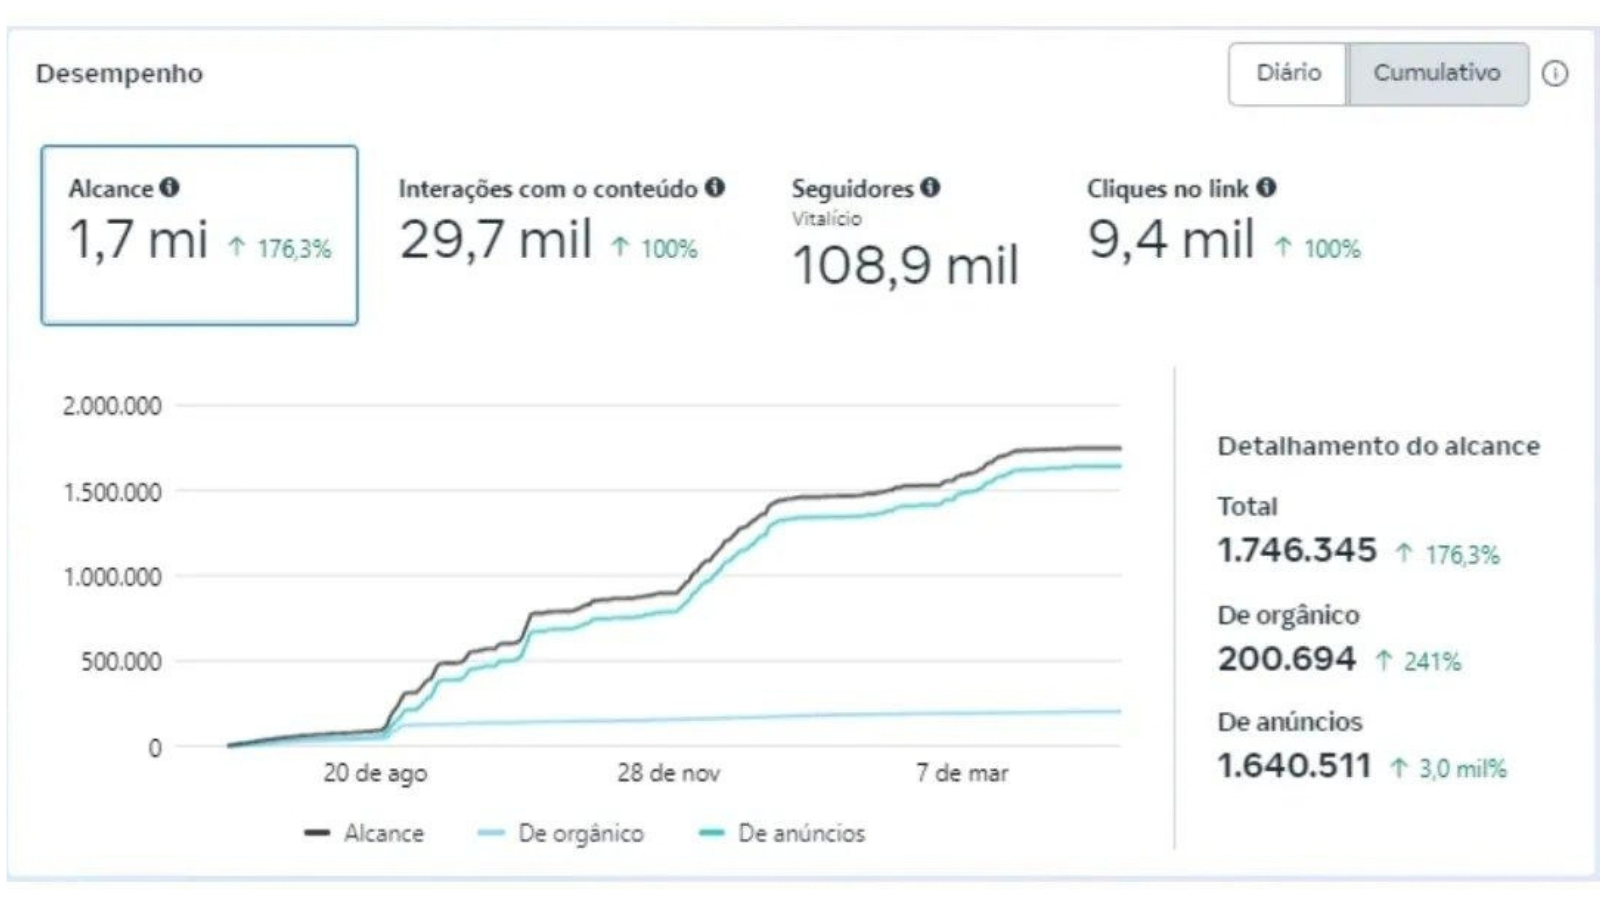The image size is (1600, 900).
Task: Click the Vitalício label under Seguidores
Action: pyautogui.click(x=827, y=218)
